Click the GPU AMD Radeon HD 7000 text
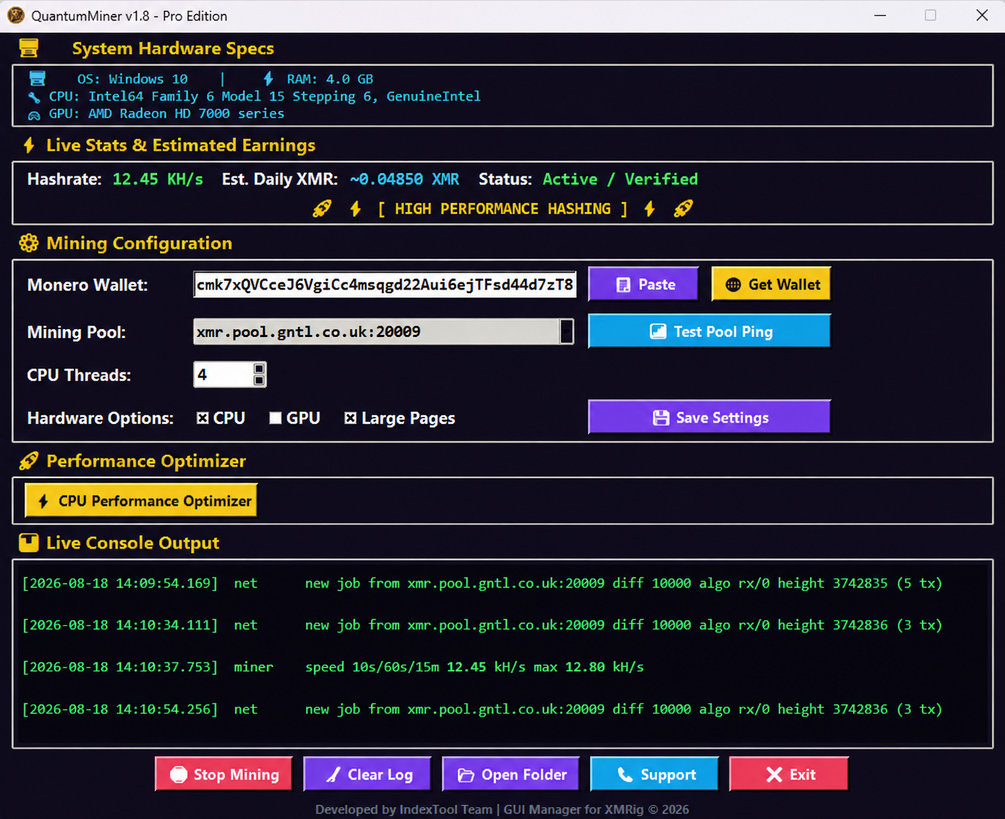 point(167,114)
